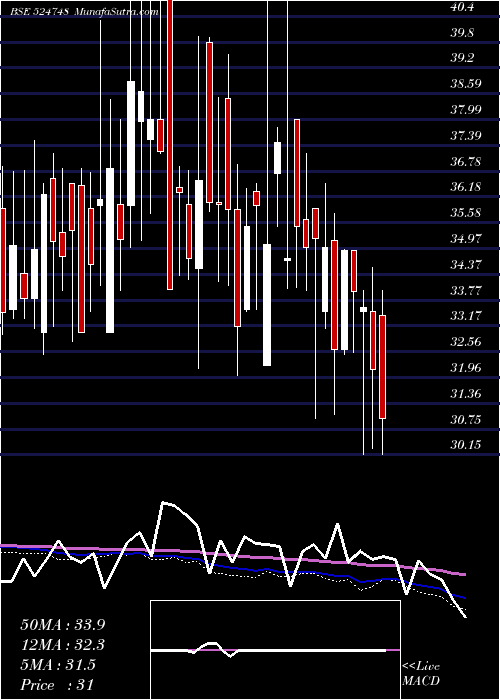
Task: Click inside the MACD indicator box
Action: coord(275,650)
